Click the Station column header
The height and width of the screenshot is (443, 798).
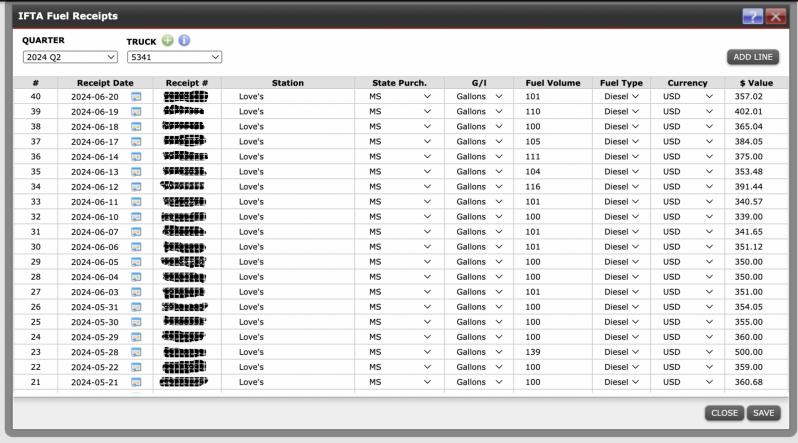tap(288, 82)
